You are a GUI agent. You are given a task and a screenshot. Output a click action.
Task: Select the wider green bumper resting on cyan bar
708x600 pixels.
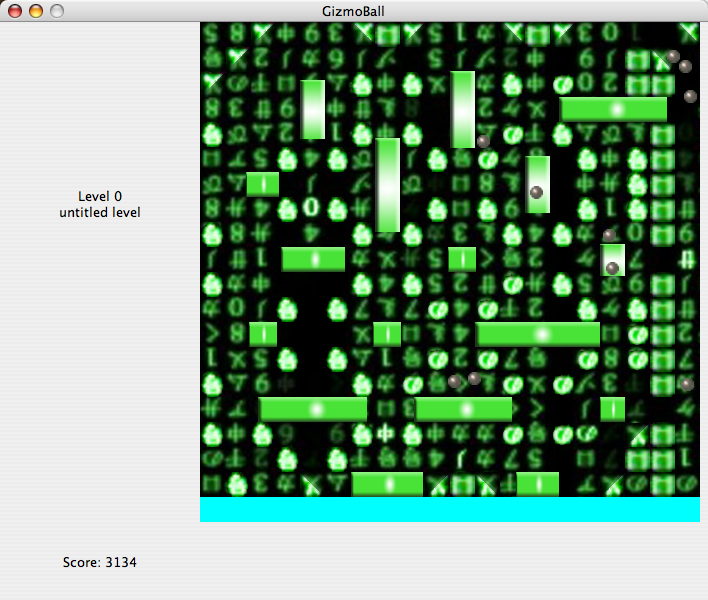coord(387,484)
